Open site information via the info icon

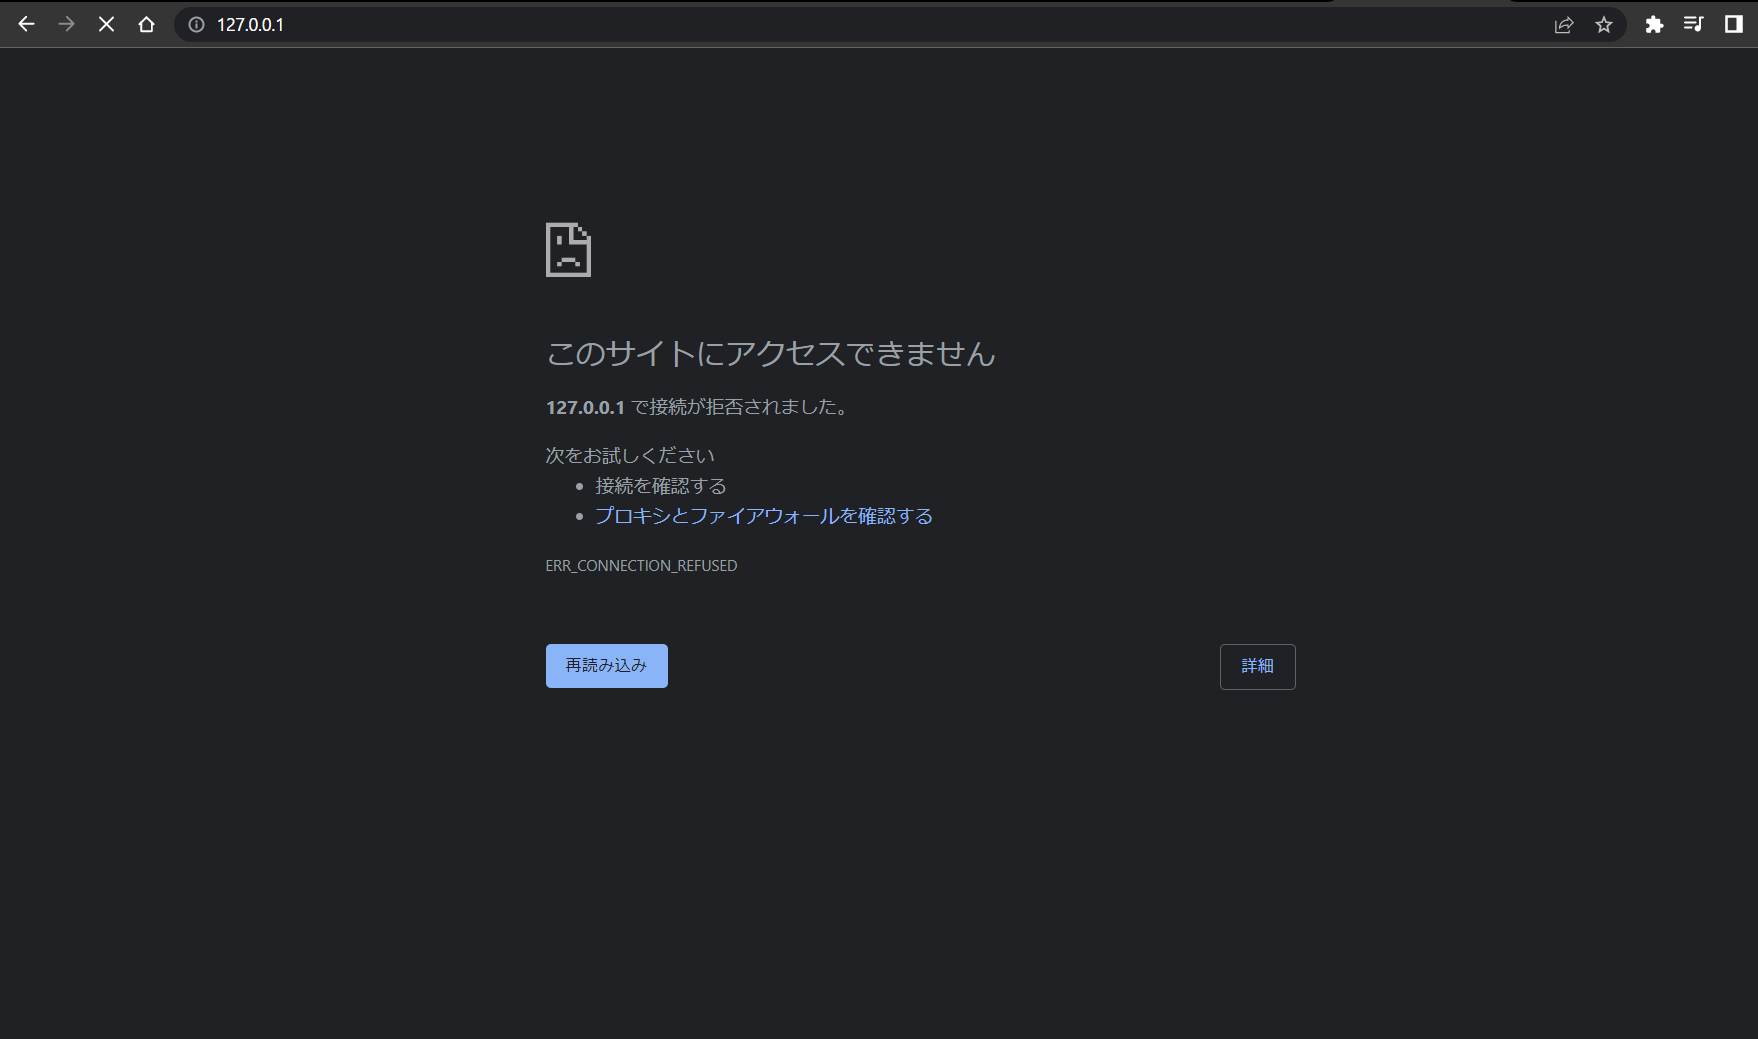click(x=196, y=24)
